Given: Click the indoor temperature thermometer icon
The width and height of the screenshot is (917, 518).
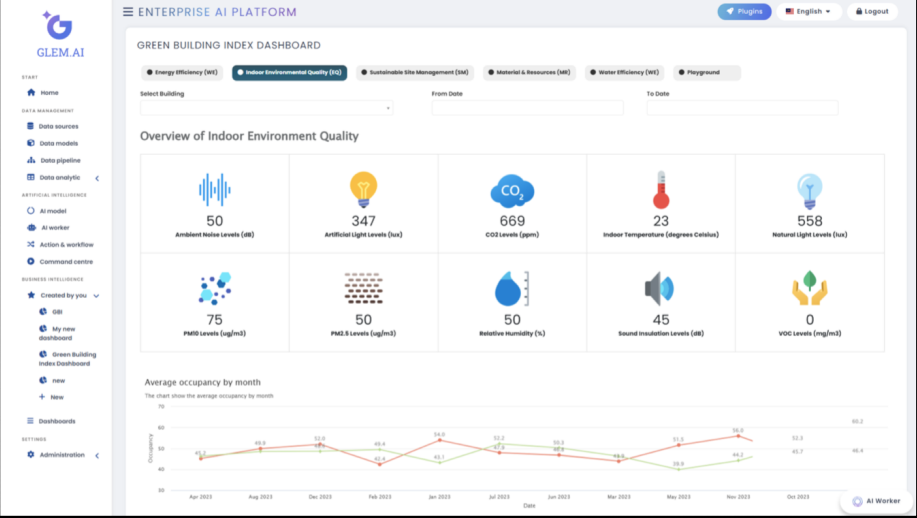Looking at the screenshot, I should tap(661, 189).
